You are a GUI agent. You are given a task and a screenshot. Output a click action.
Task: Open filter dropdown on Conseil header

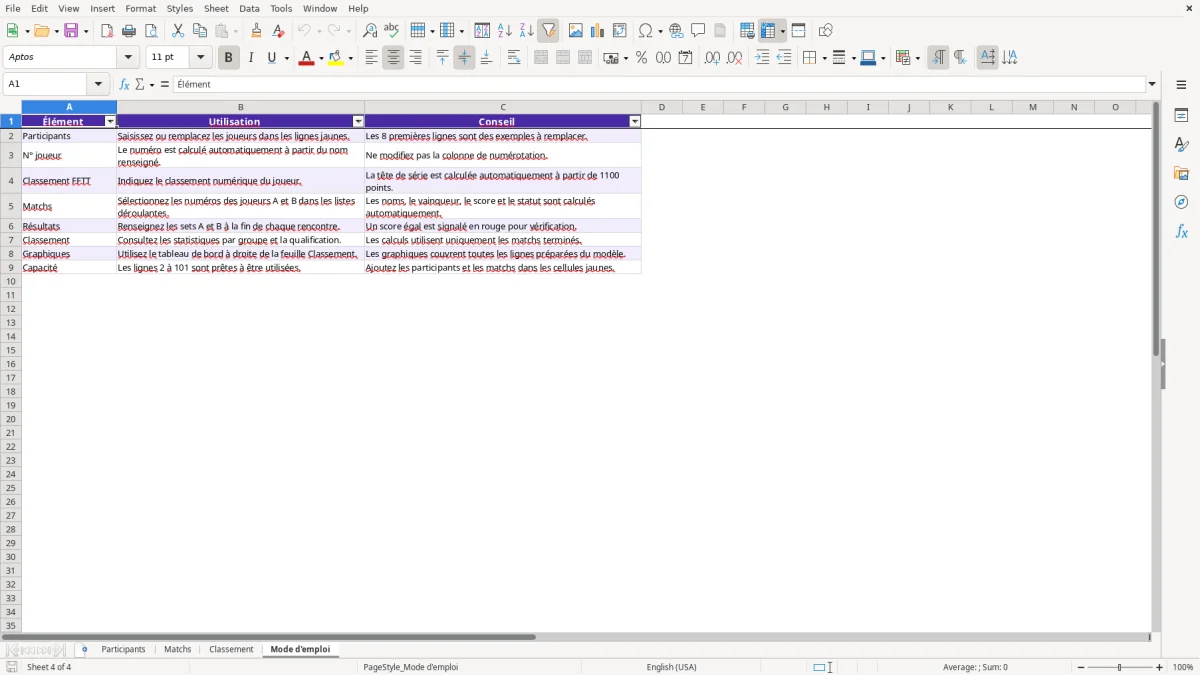click(634, 122)
